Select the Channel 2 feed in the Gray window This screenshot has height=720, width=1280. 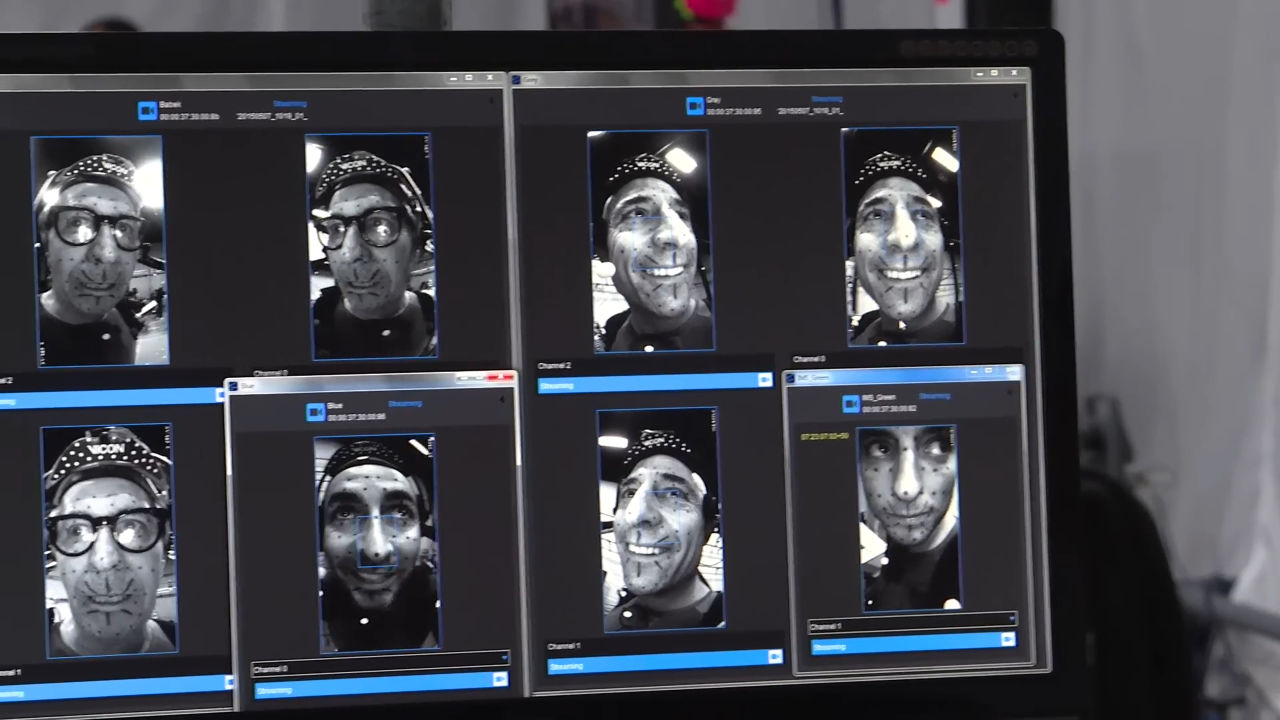(x=651, y=241)
